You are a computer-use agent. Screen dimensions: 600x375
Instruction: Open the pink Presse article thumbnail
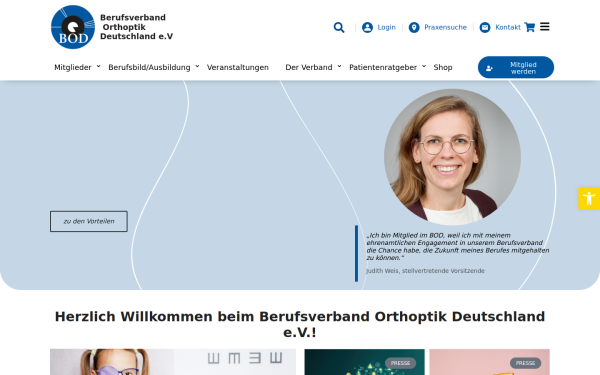coord(489,362)
